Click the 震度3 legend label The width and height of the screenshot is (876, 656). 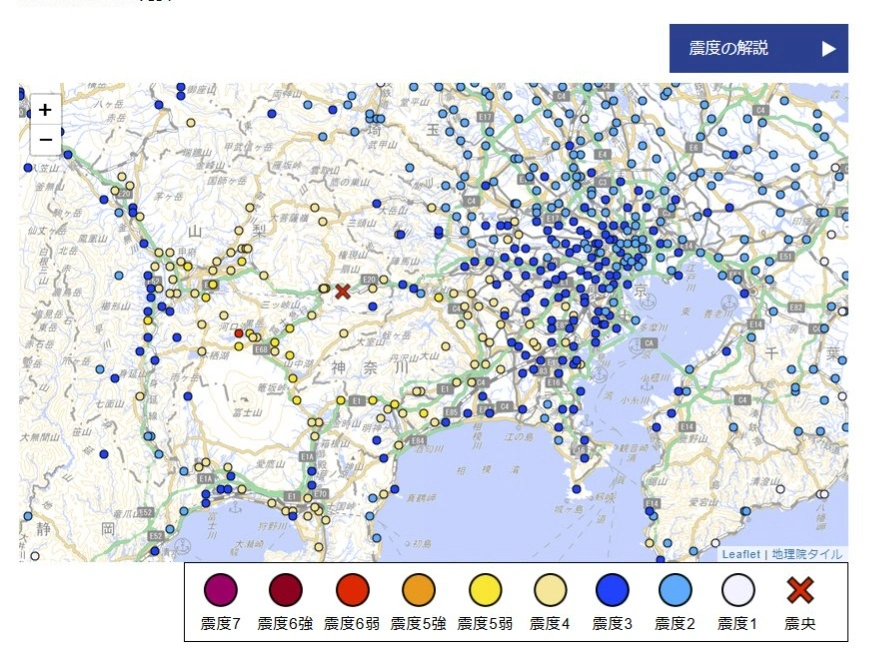(x=612, y=624)
